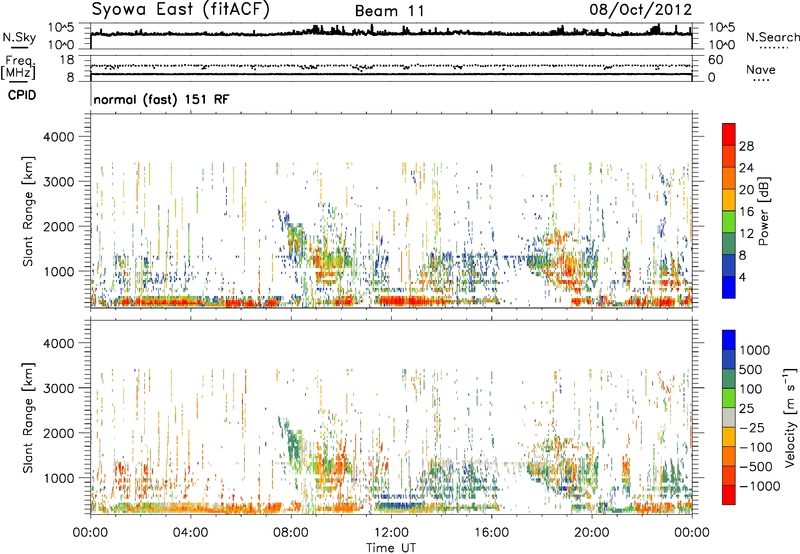The image size is (800, 554).
Task: Click the '28' power colorbar label
Action: click(x=746, y=146)
